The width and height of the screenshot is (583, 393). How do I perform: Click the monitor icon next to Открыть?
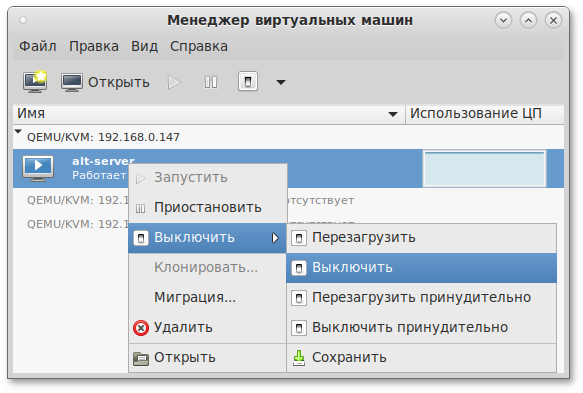(72, 82)
